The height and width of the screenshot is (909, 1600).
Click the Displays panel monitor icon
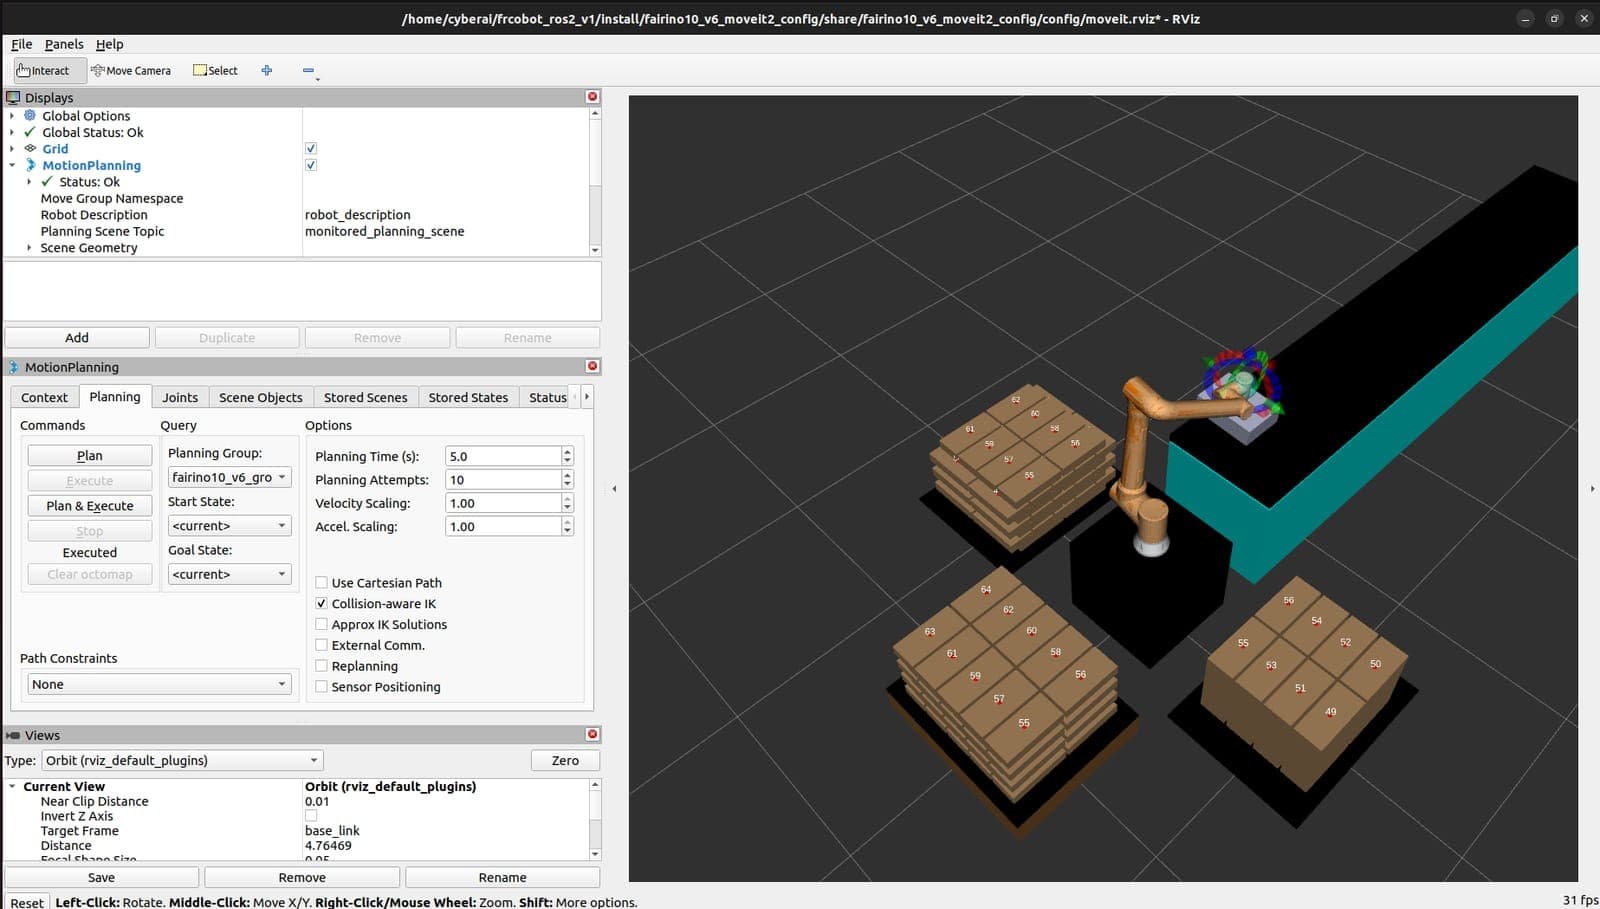click(x=13, y=97)
